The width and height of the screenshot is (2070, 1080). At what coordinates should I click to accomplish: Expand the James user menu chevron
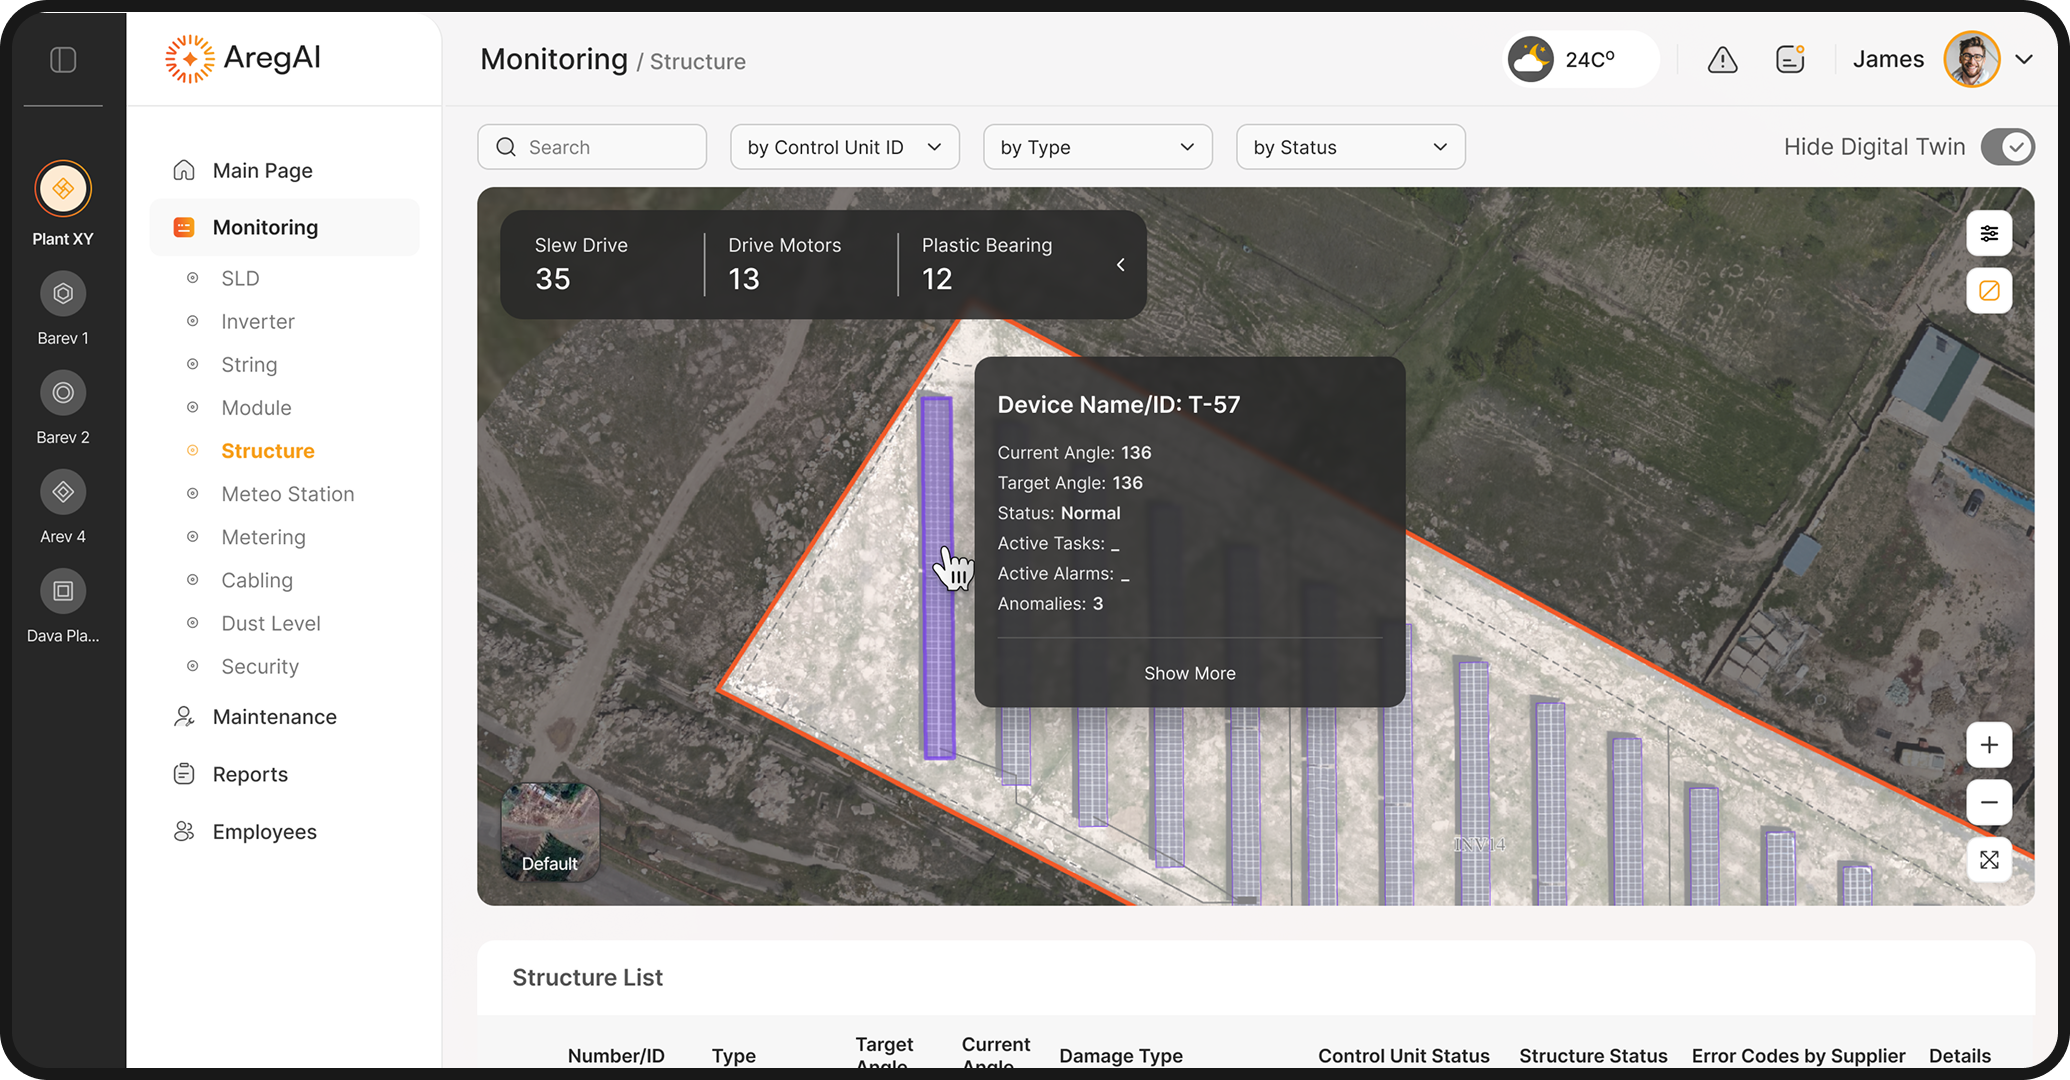2024,60
